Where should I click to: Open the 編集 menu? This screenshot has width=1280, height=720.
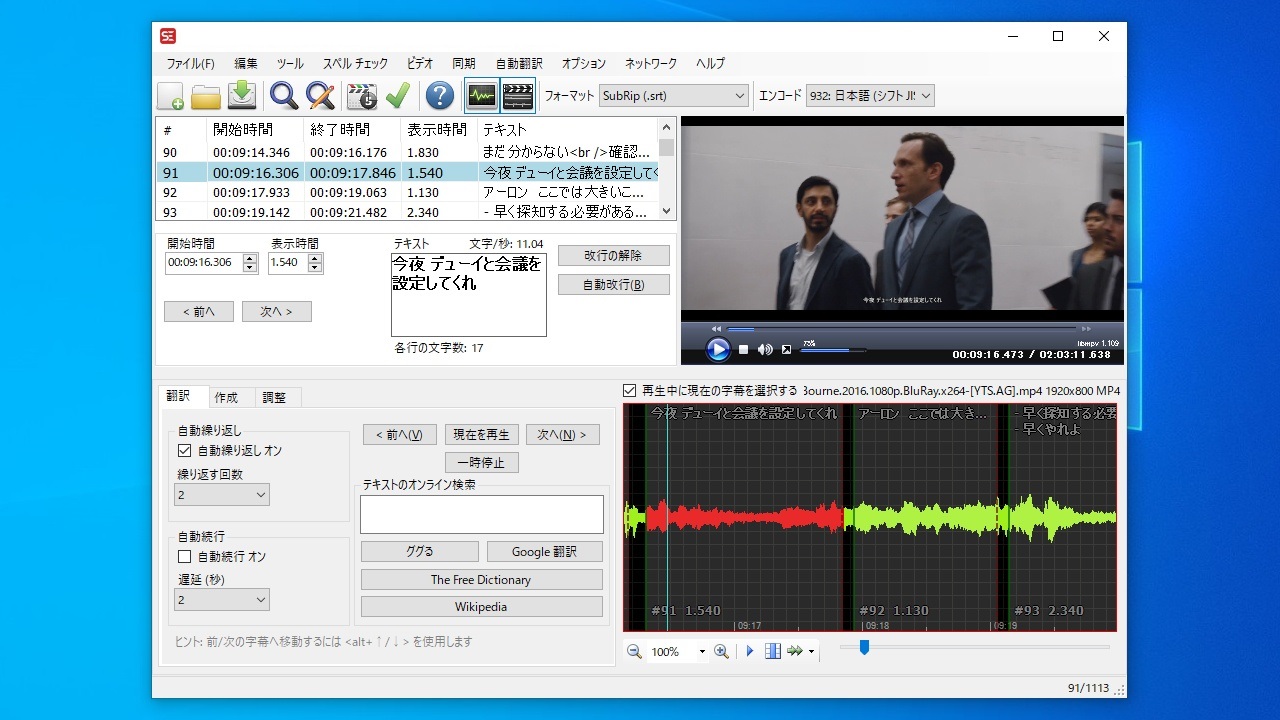[x=246, y=63]
